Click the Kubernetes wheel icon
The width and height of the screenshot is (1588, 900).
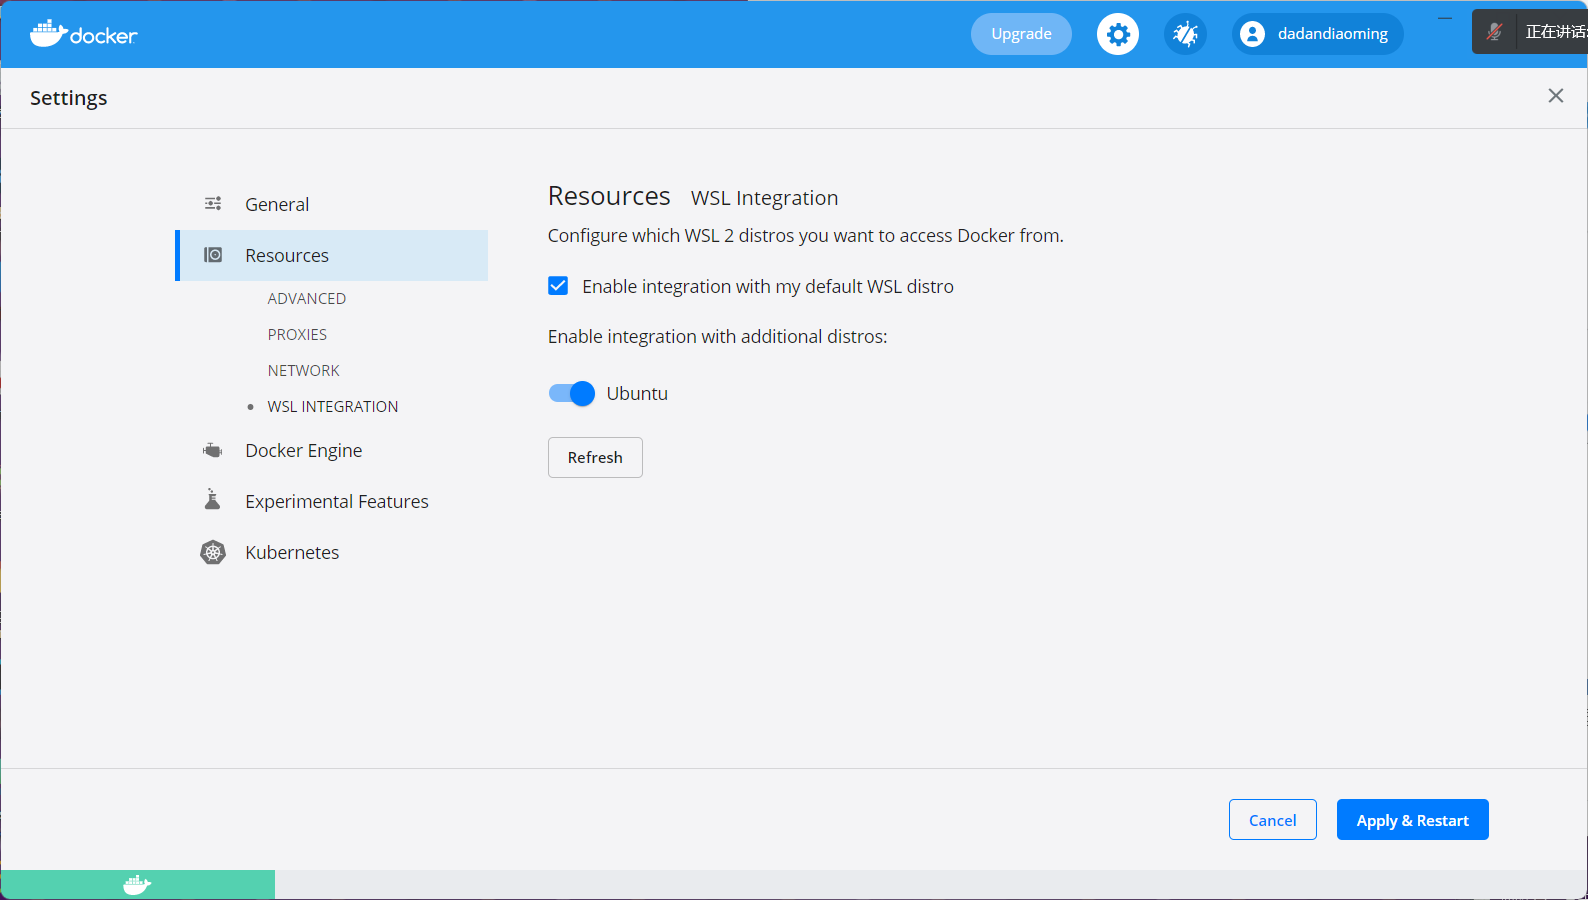pyautogui.click(x=213, y=552)
